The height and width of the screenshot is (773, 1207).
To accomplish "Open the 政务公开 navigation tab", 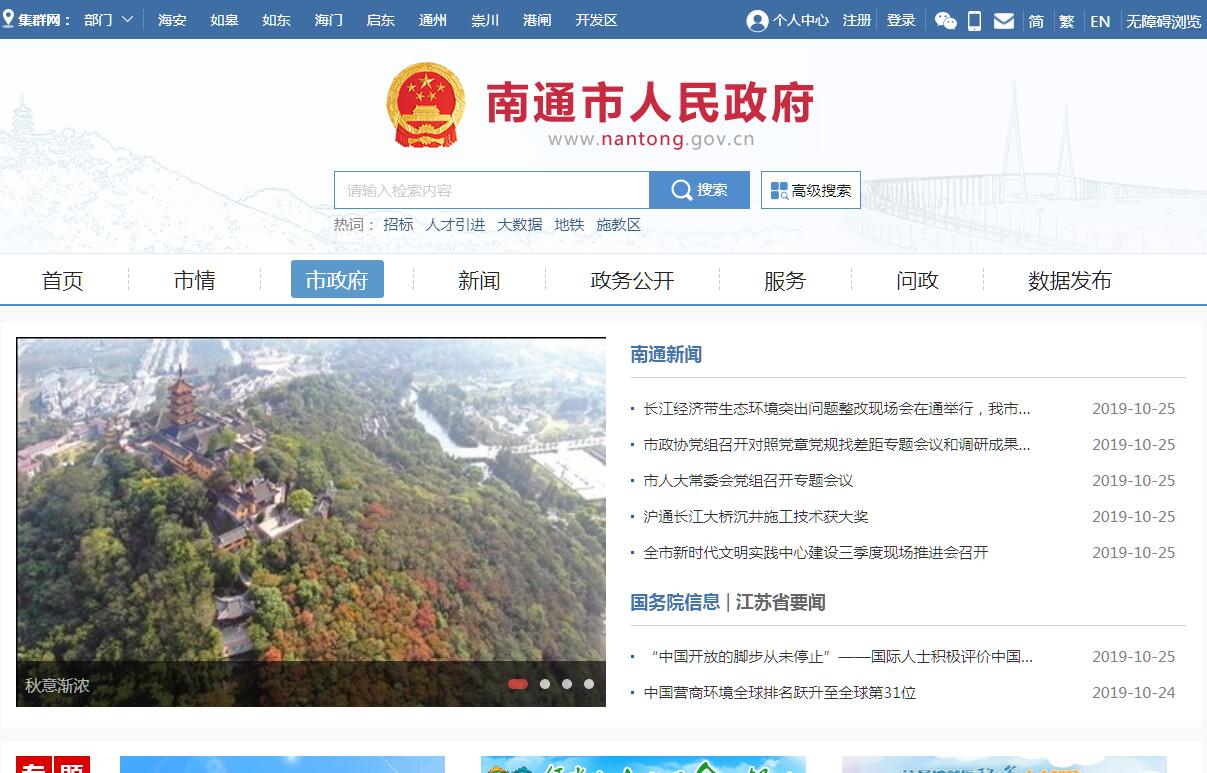I will click(x=632, y=281).
